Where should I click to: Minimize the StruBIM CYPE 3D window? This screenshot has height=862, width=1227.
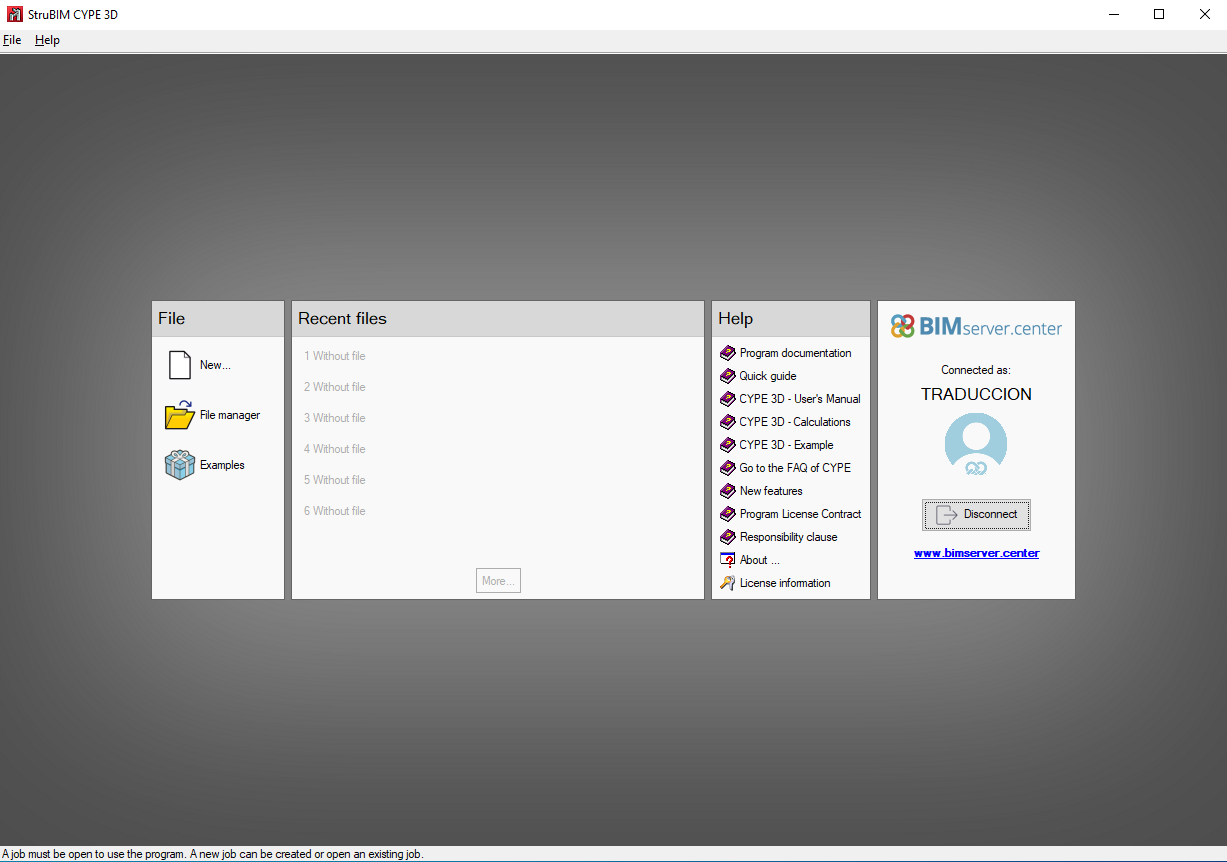(1113, 14)
